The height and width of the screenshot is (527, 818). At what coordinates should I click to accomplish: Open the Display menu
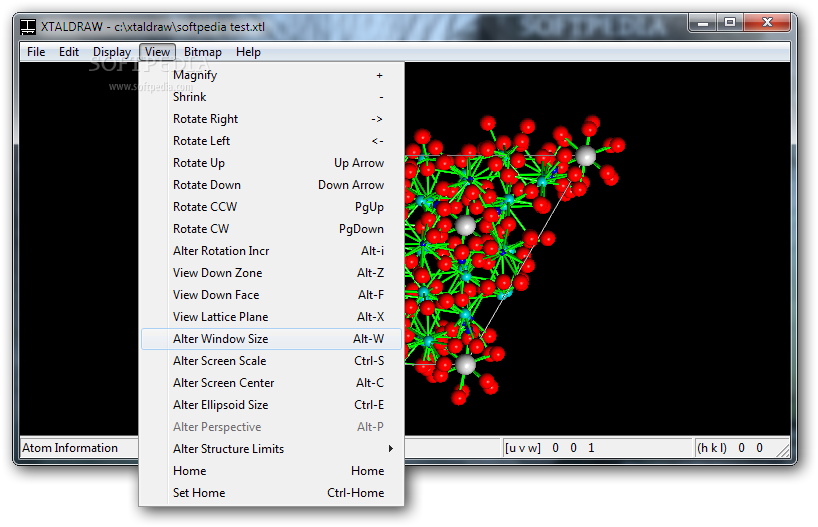112,52
